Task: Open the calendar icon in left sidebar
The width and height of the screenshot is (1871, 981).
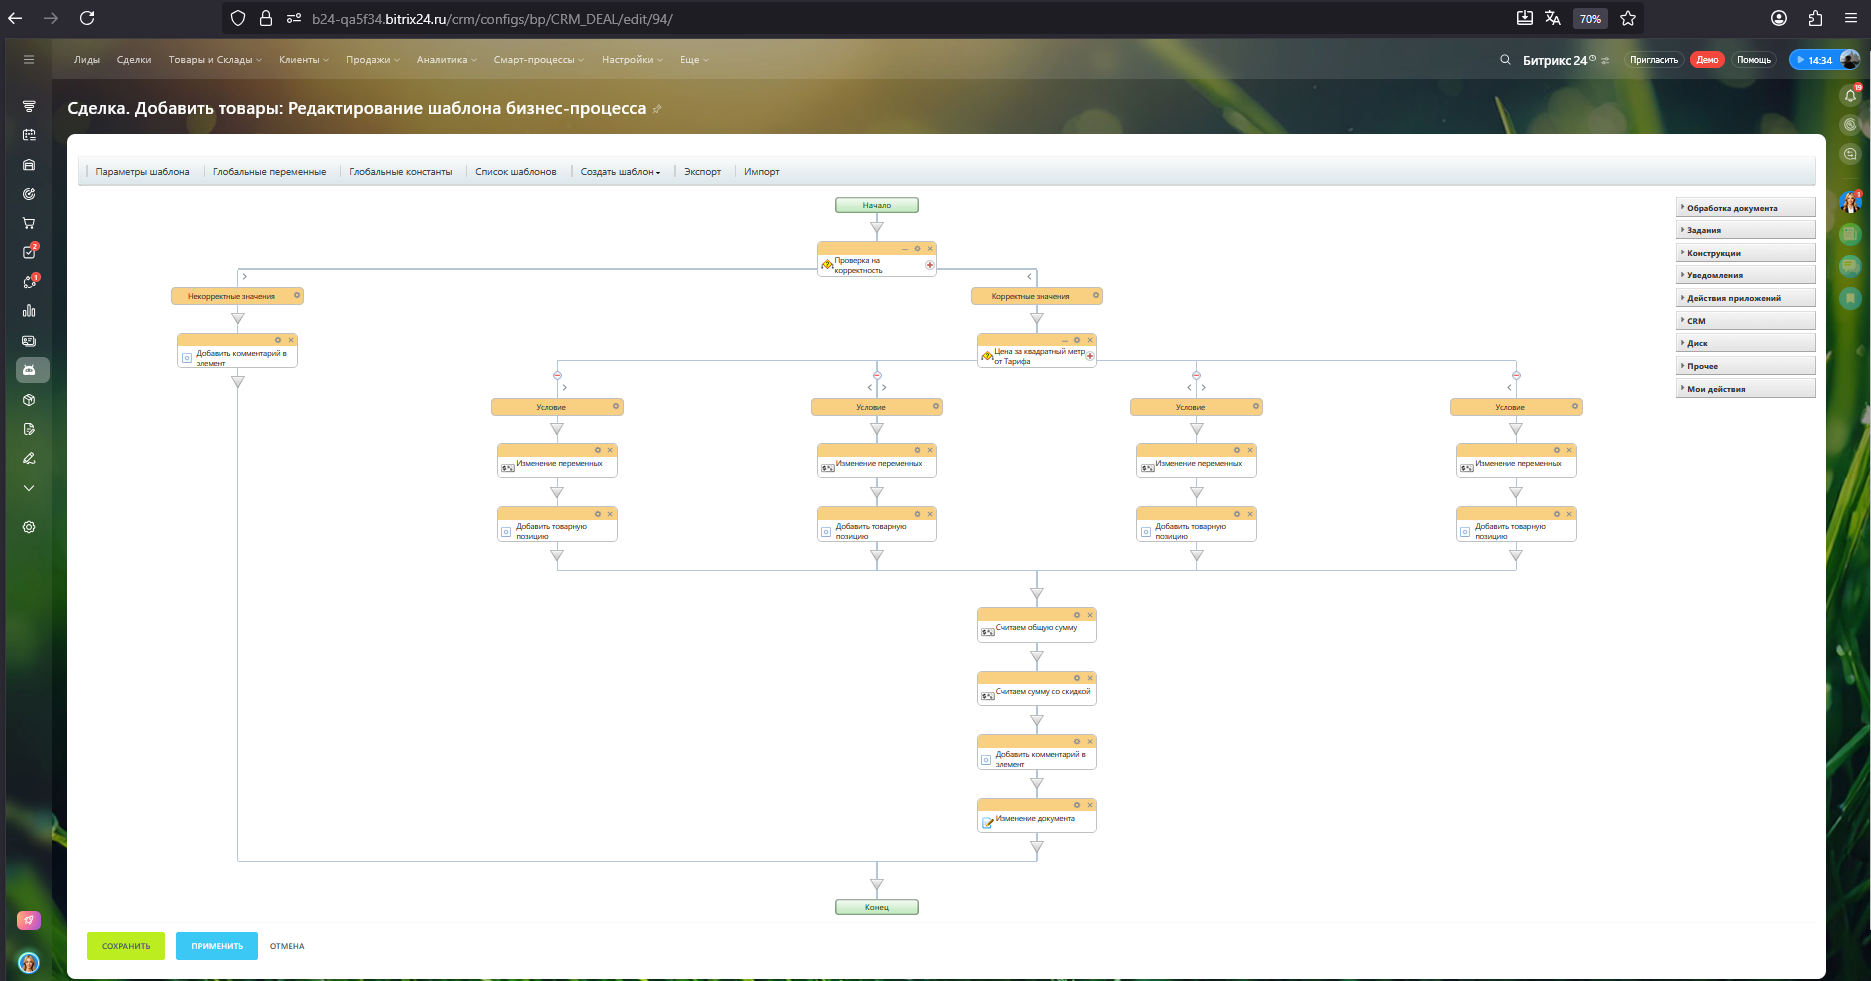Action: pos(29,135)
